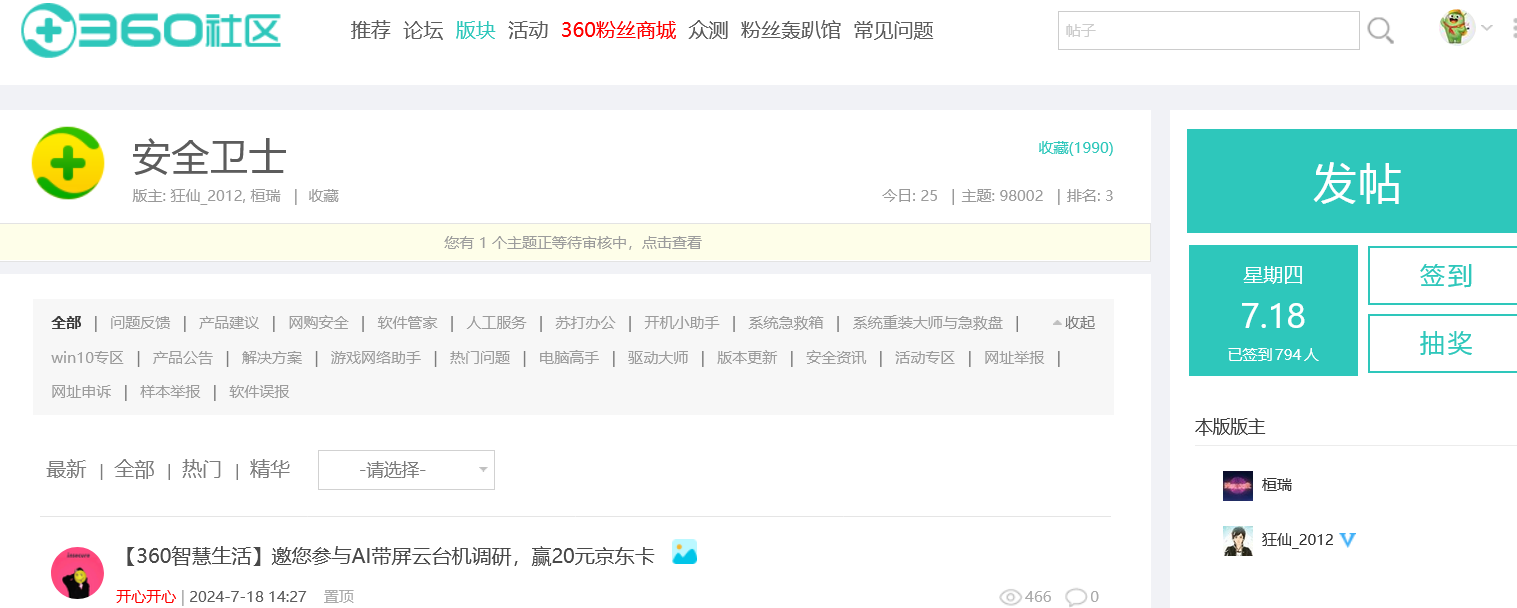Open 版块 in top navigation

click(475, 31)
